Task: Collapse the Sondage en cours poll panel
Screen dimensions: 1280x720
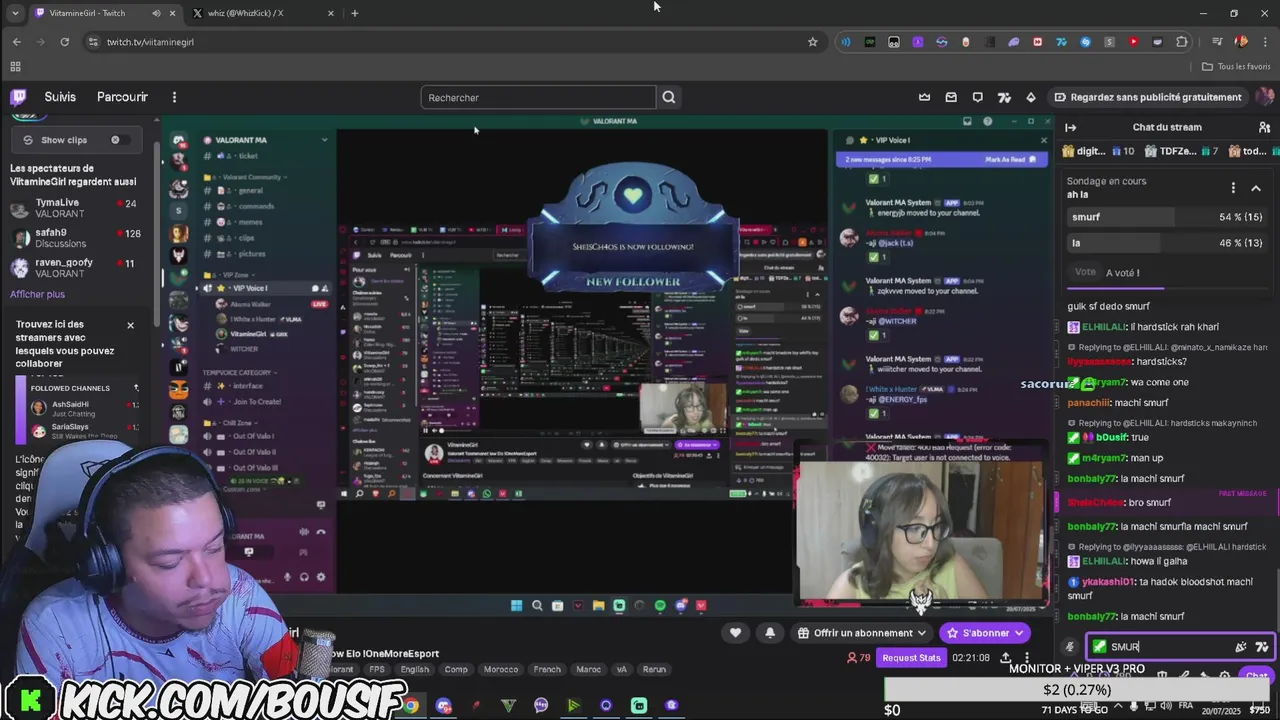Action: pos(1256,188)
